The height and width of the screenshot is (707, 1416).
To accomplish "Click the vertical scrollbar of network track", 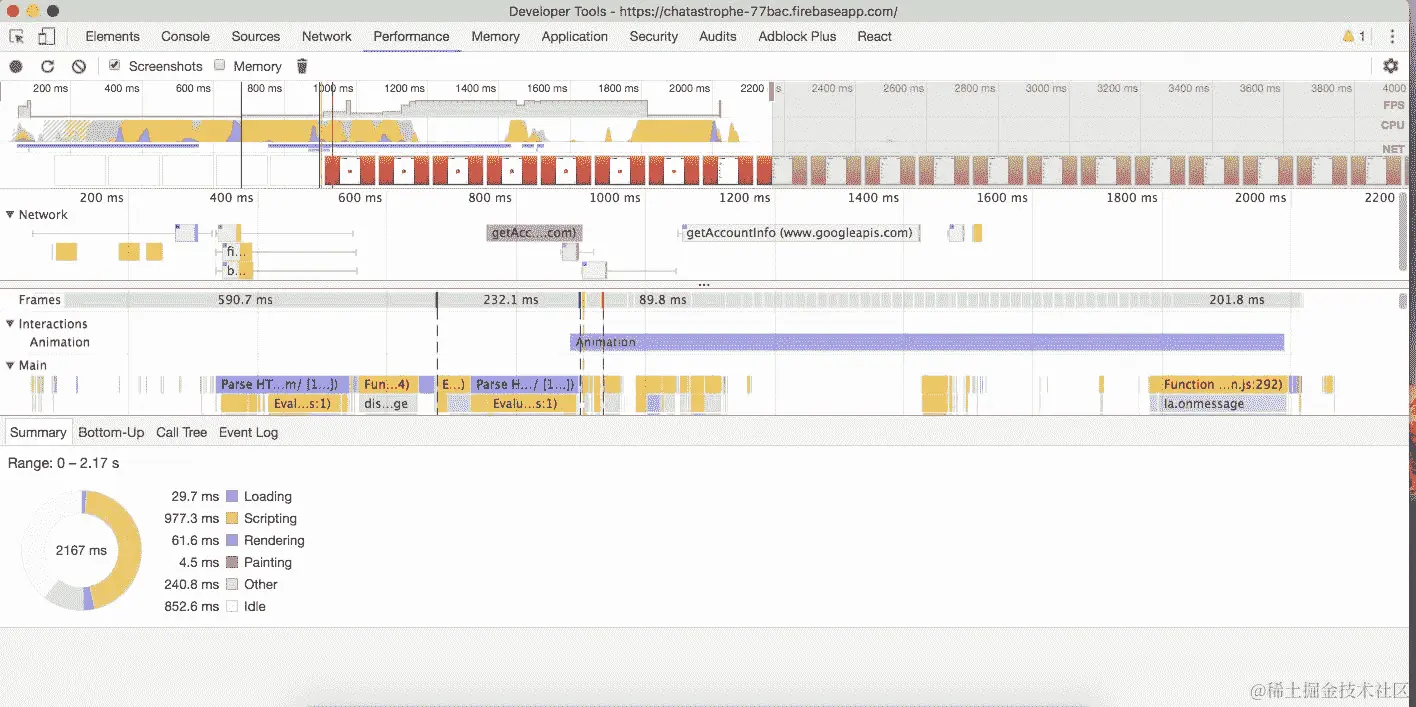I will [1405, 232].
